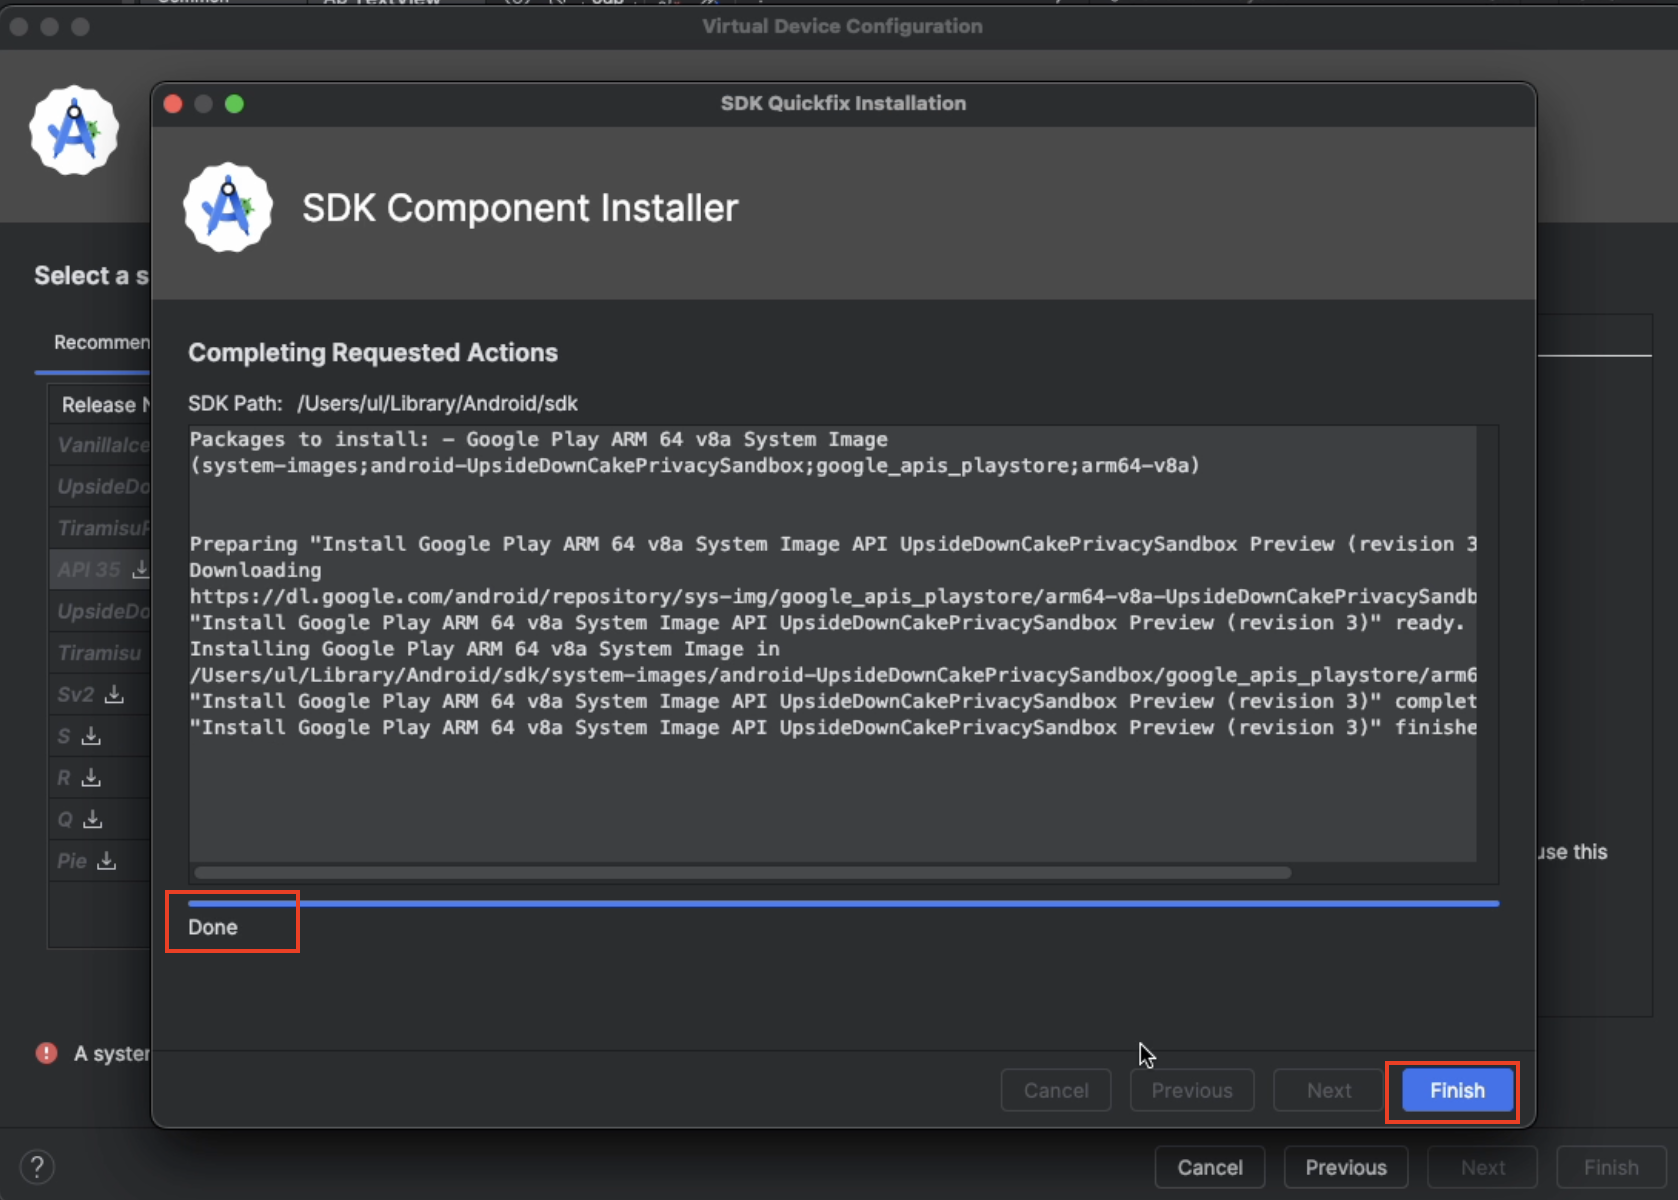This screenshot has width=1678, height=1200.
Task: Click download icon next to R row
Action: click(91, 777)
